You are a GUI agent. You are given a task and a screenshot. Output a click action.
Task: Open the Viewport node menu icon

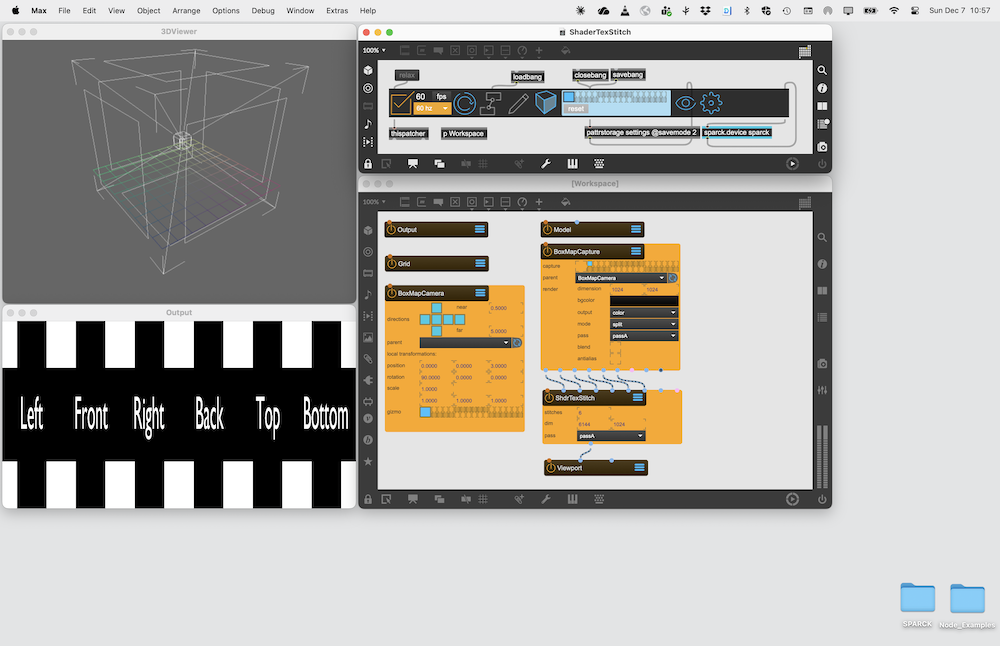point(639,467)
